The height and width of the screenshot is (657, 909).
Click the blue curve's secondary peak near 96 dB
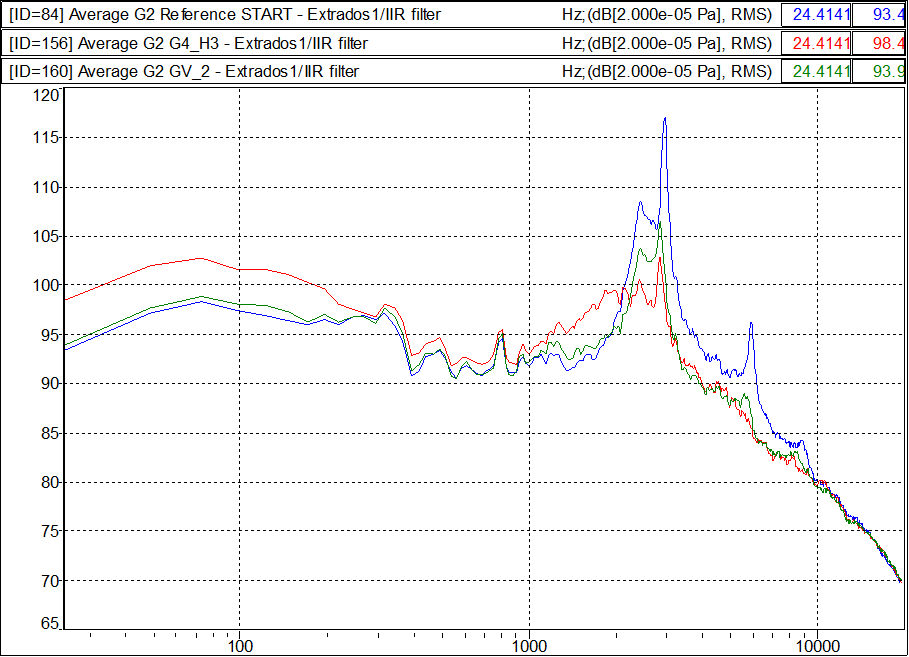(x=751, y=324)
